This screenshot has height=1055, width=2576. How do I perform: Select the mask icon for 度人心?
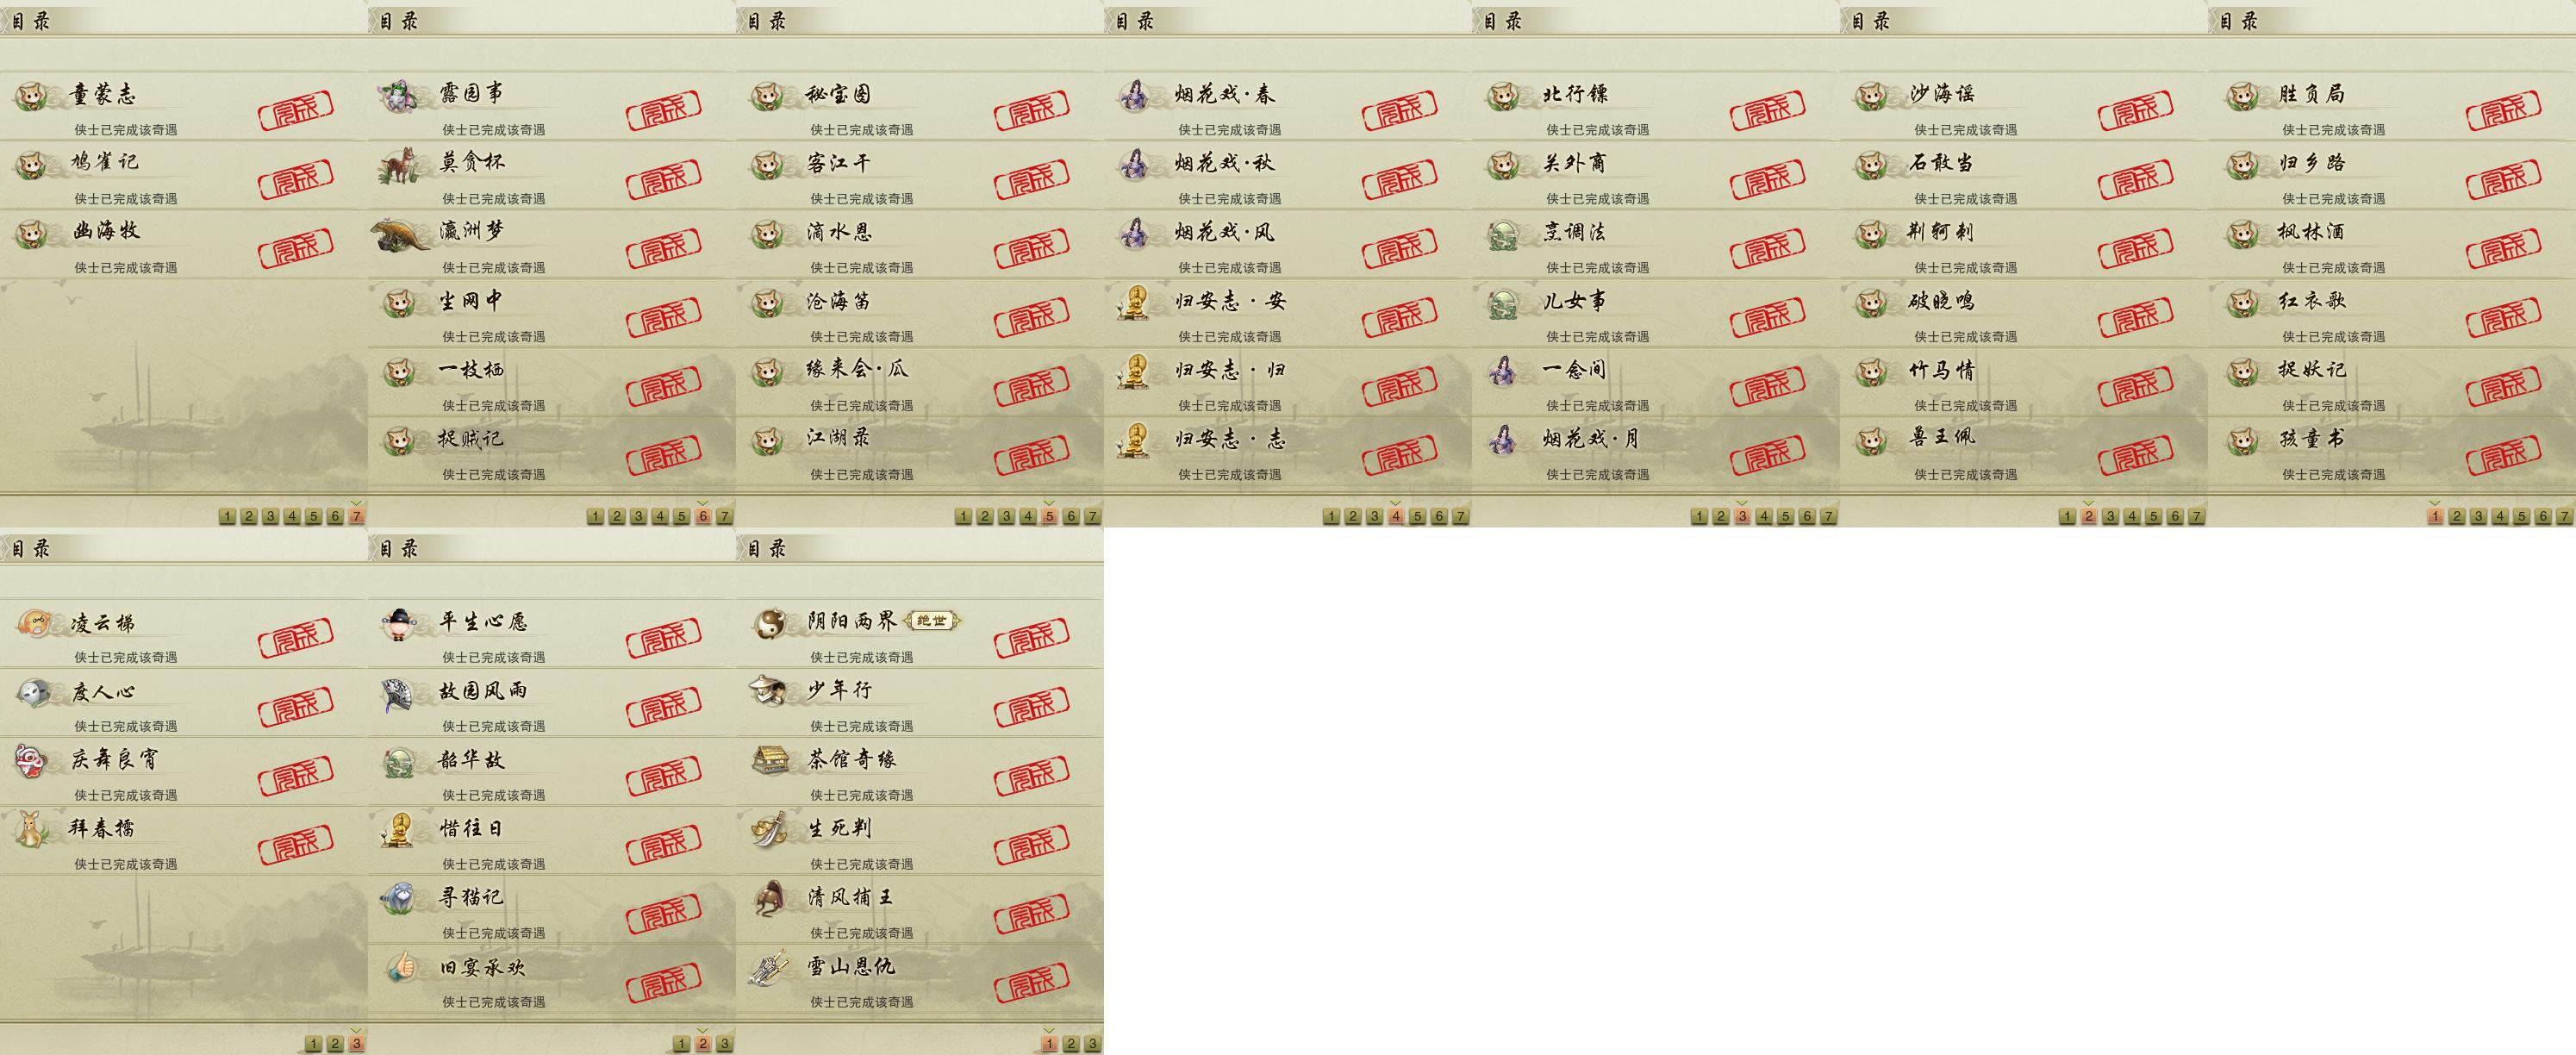33,692
